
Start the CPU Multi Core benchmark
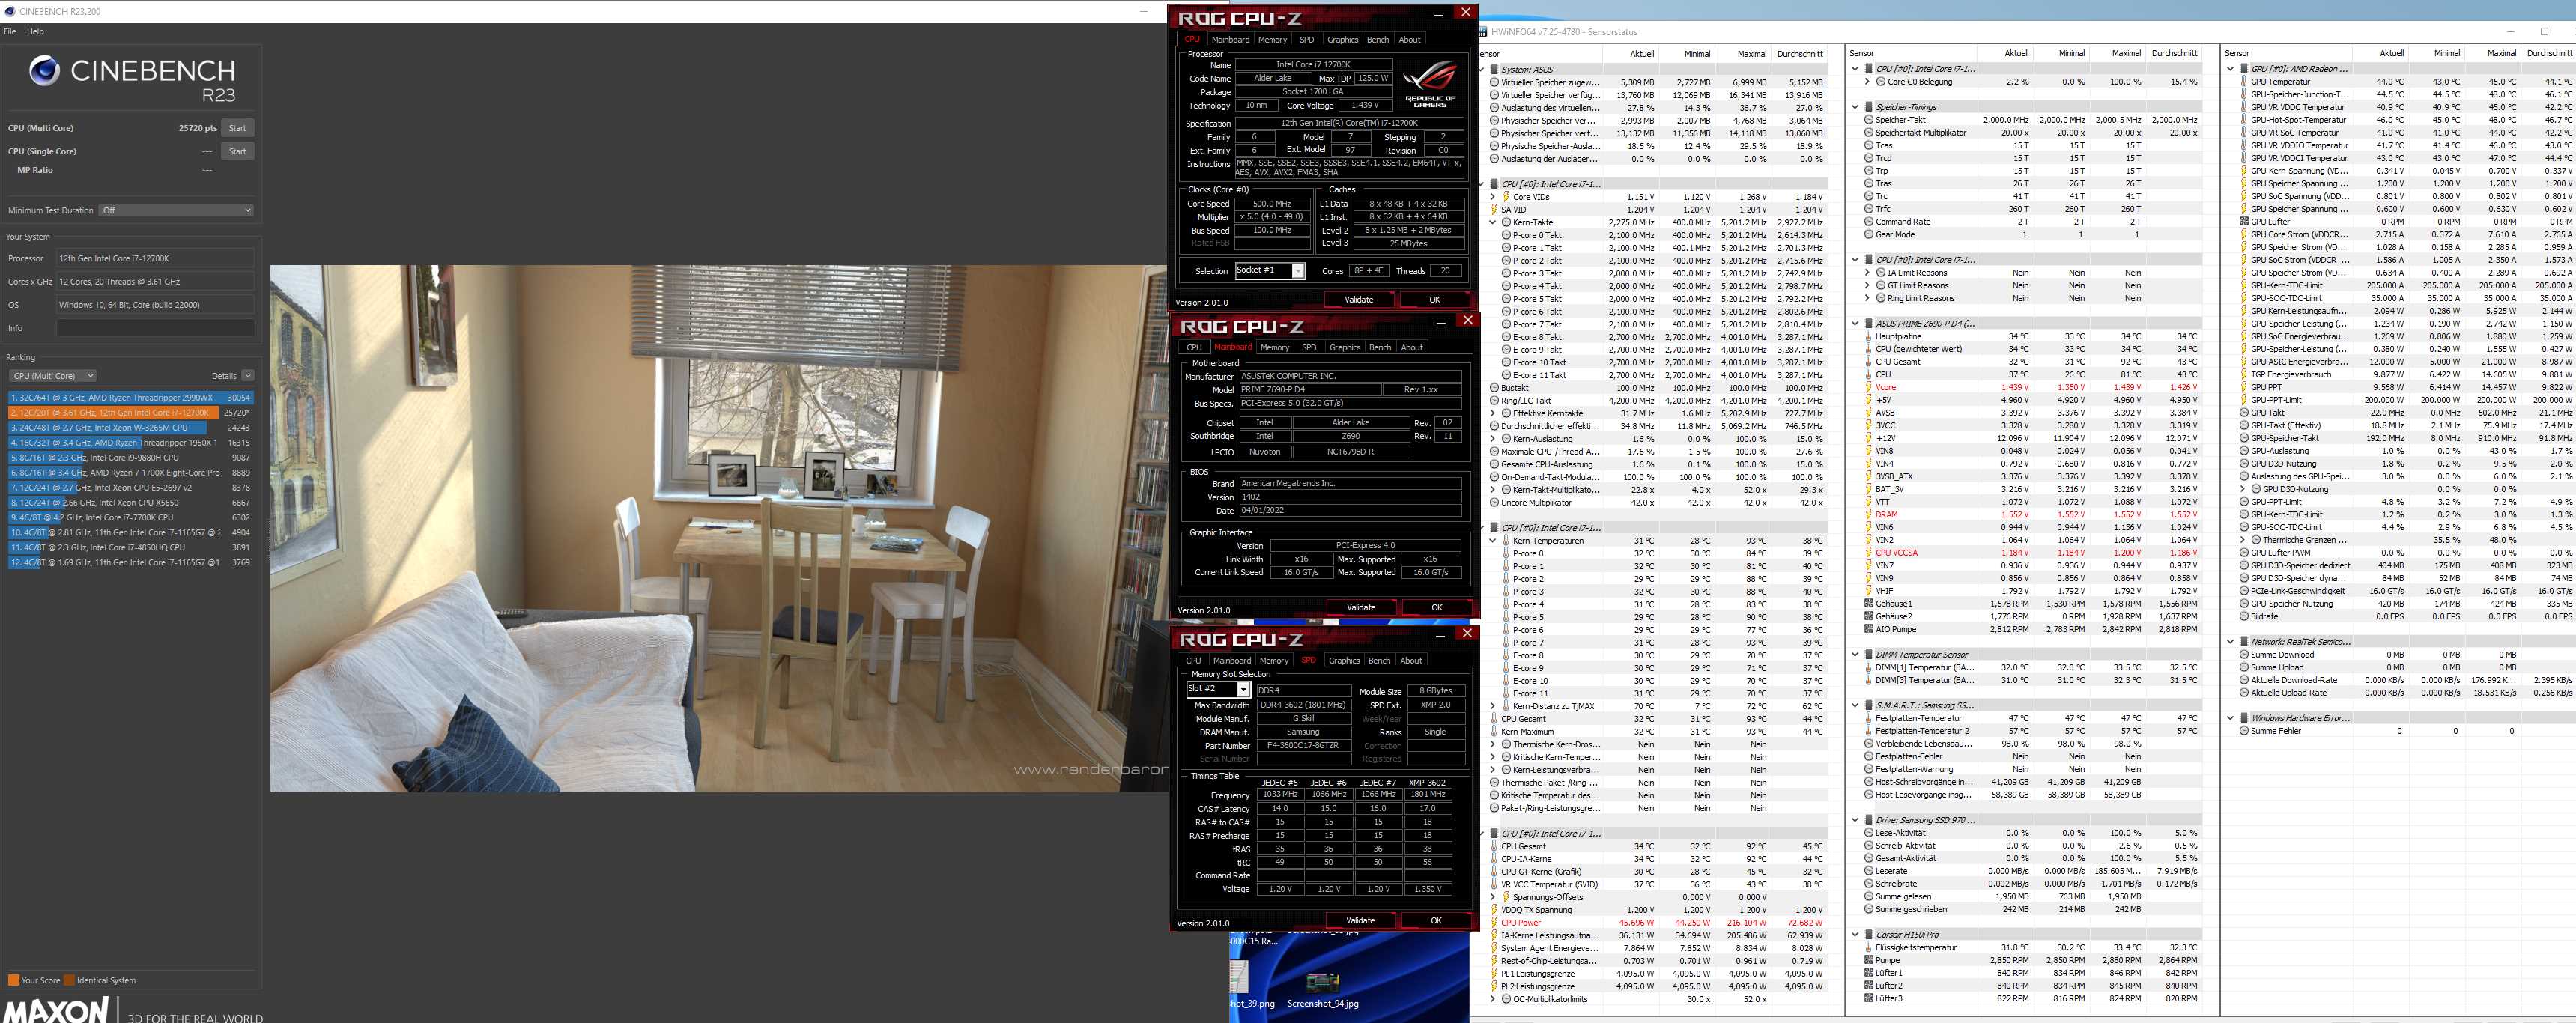pos(237,128)
